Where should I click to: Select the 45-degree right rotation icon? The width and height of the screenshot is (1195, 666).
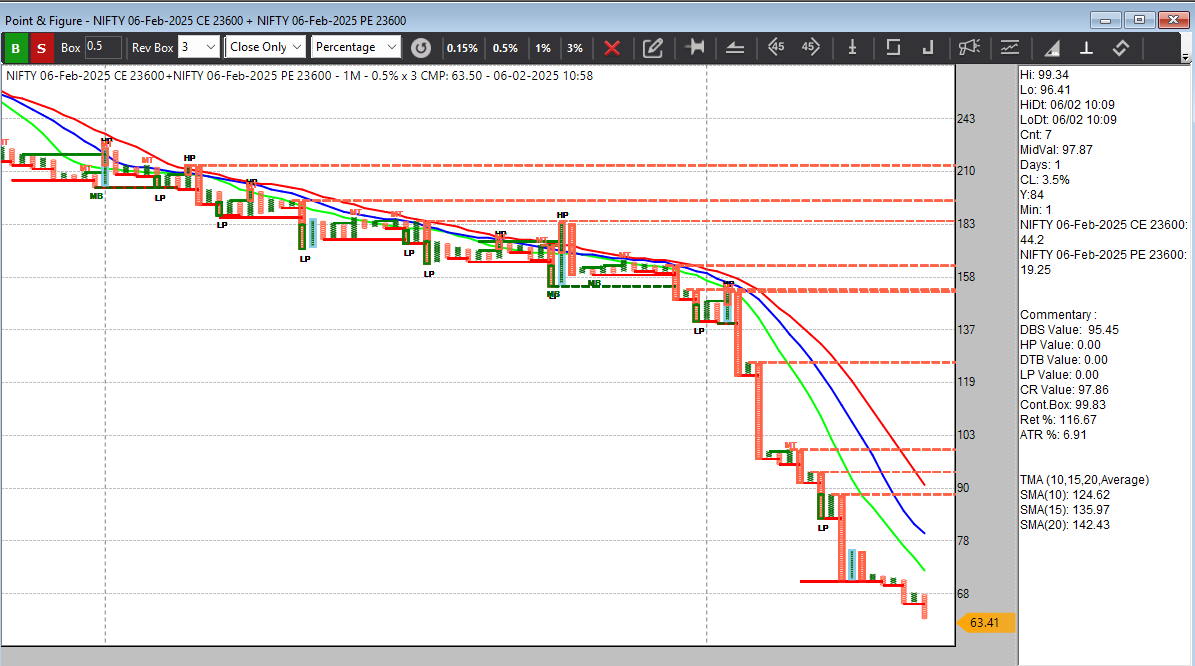[809, 47]
